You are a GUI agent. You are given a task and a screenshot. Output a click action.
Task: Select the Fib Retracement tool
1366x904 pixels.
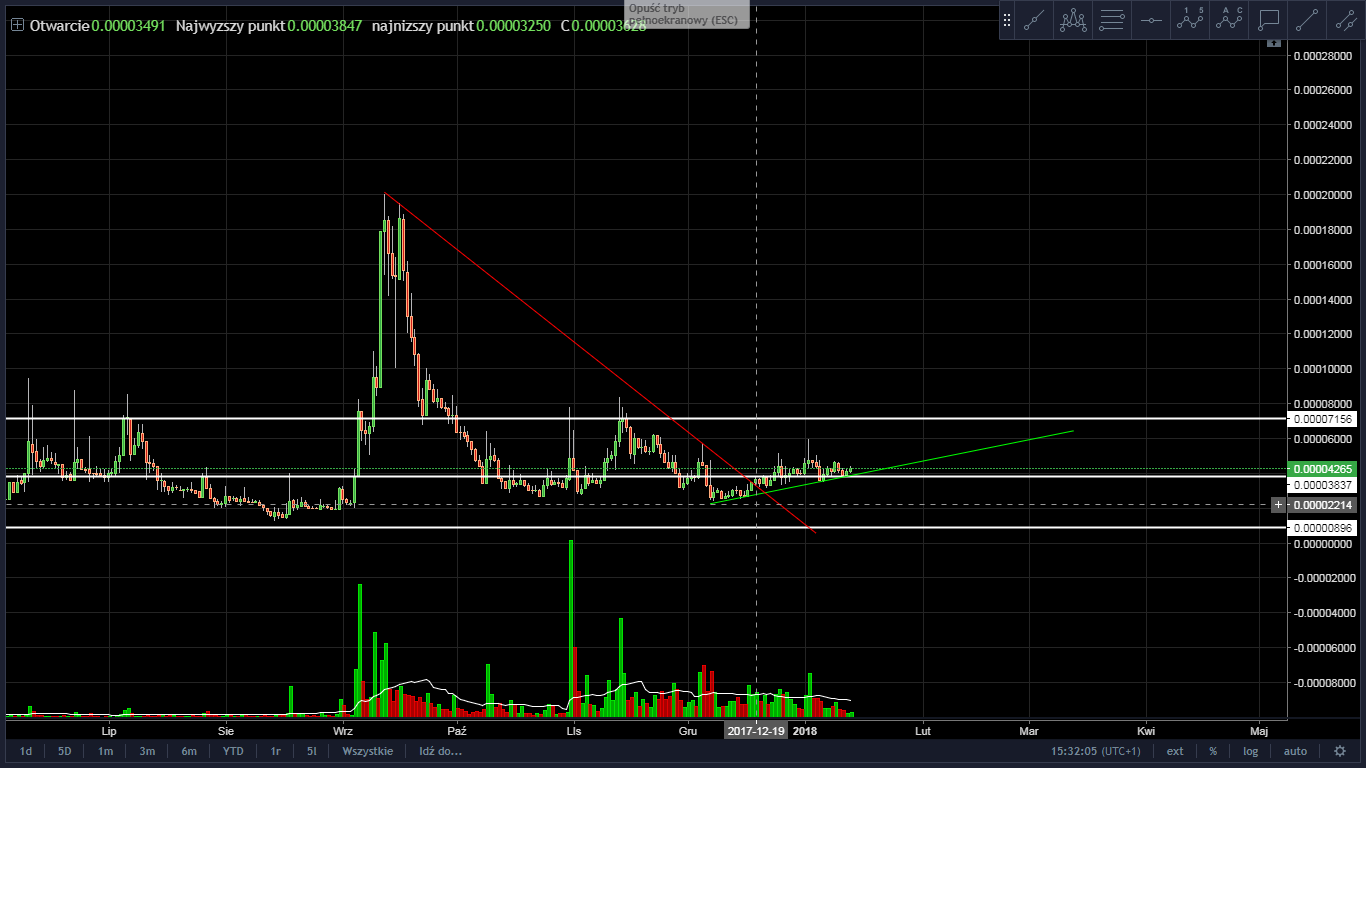(1112, 20)
